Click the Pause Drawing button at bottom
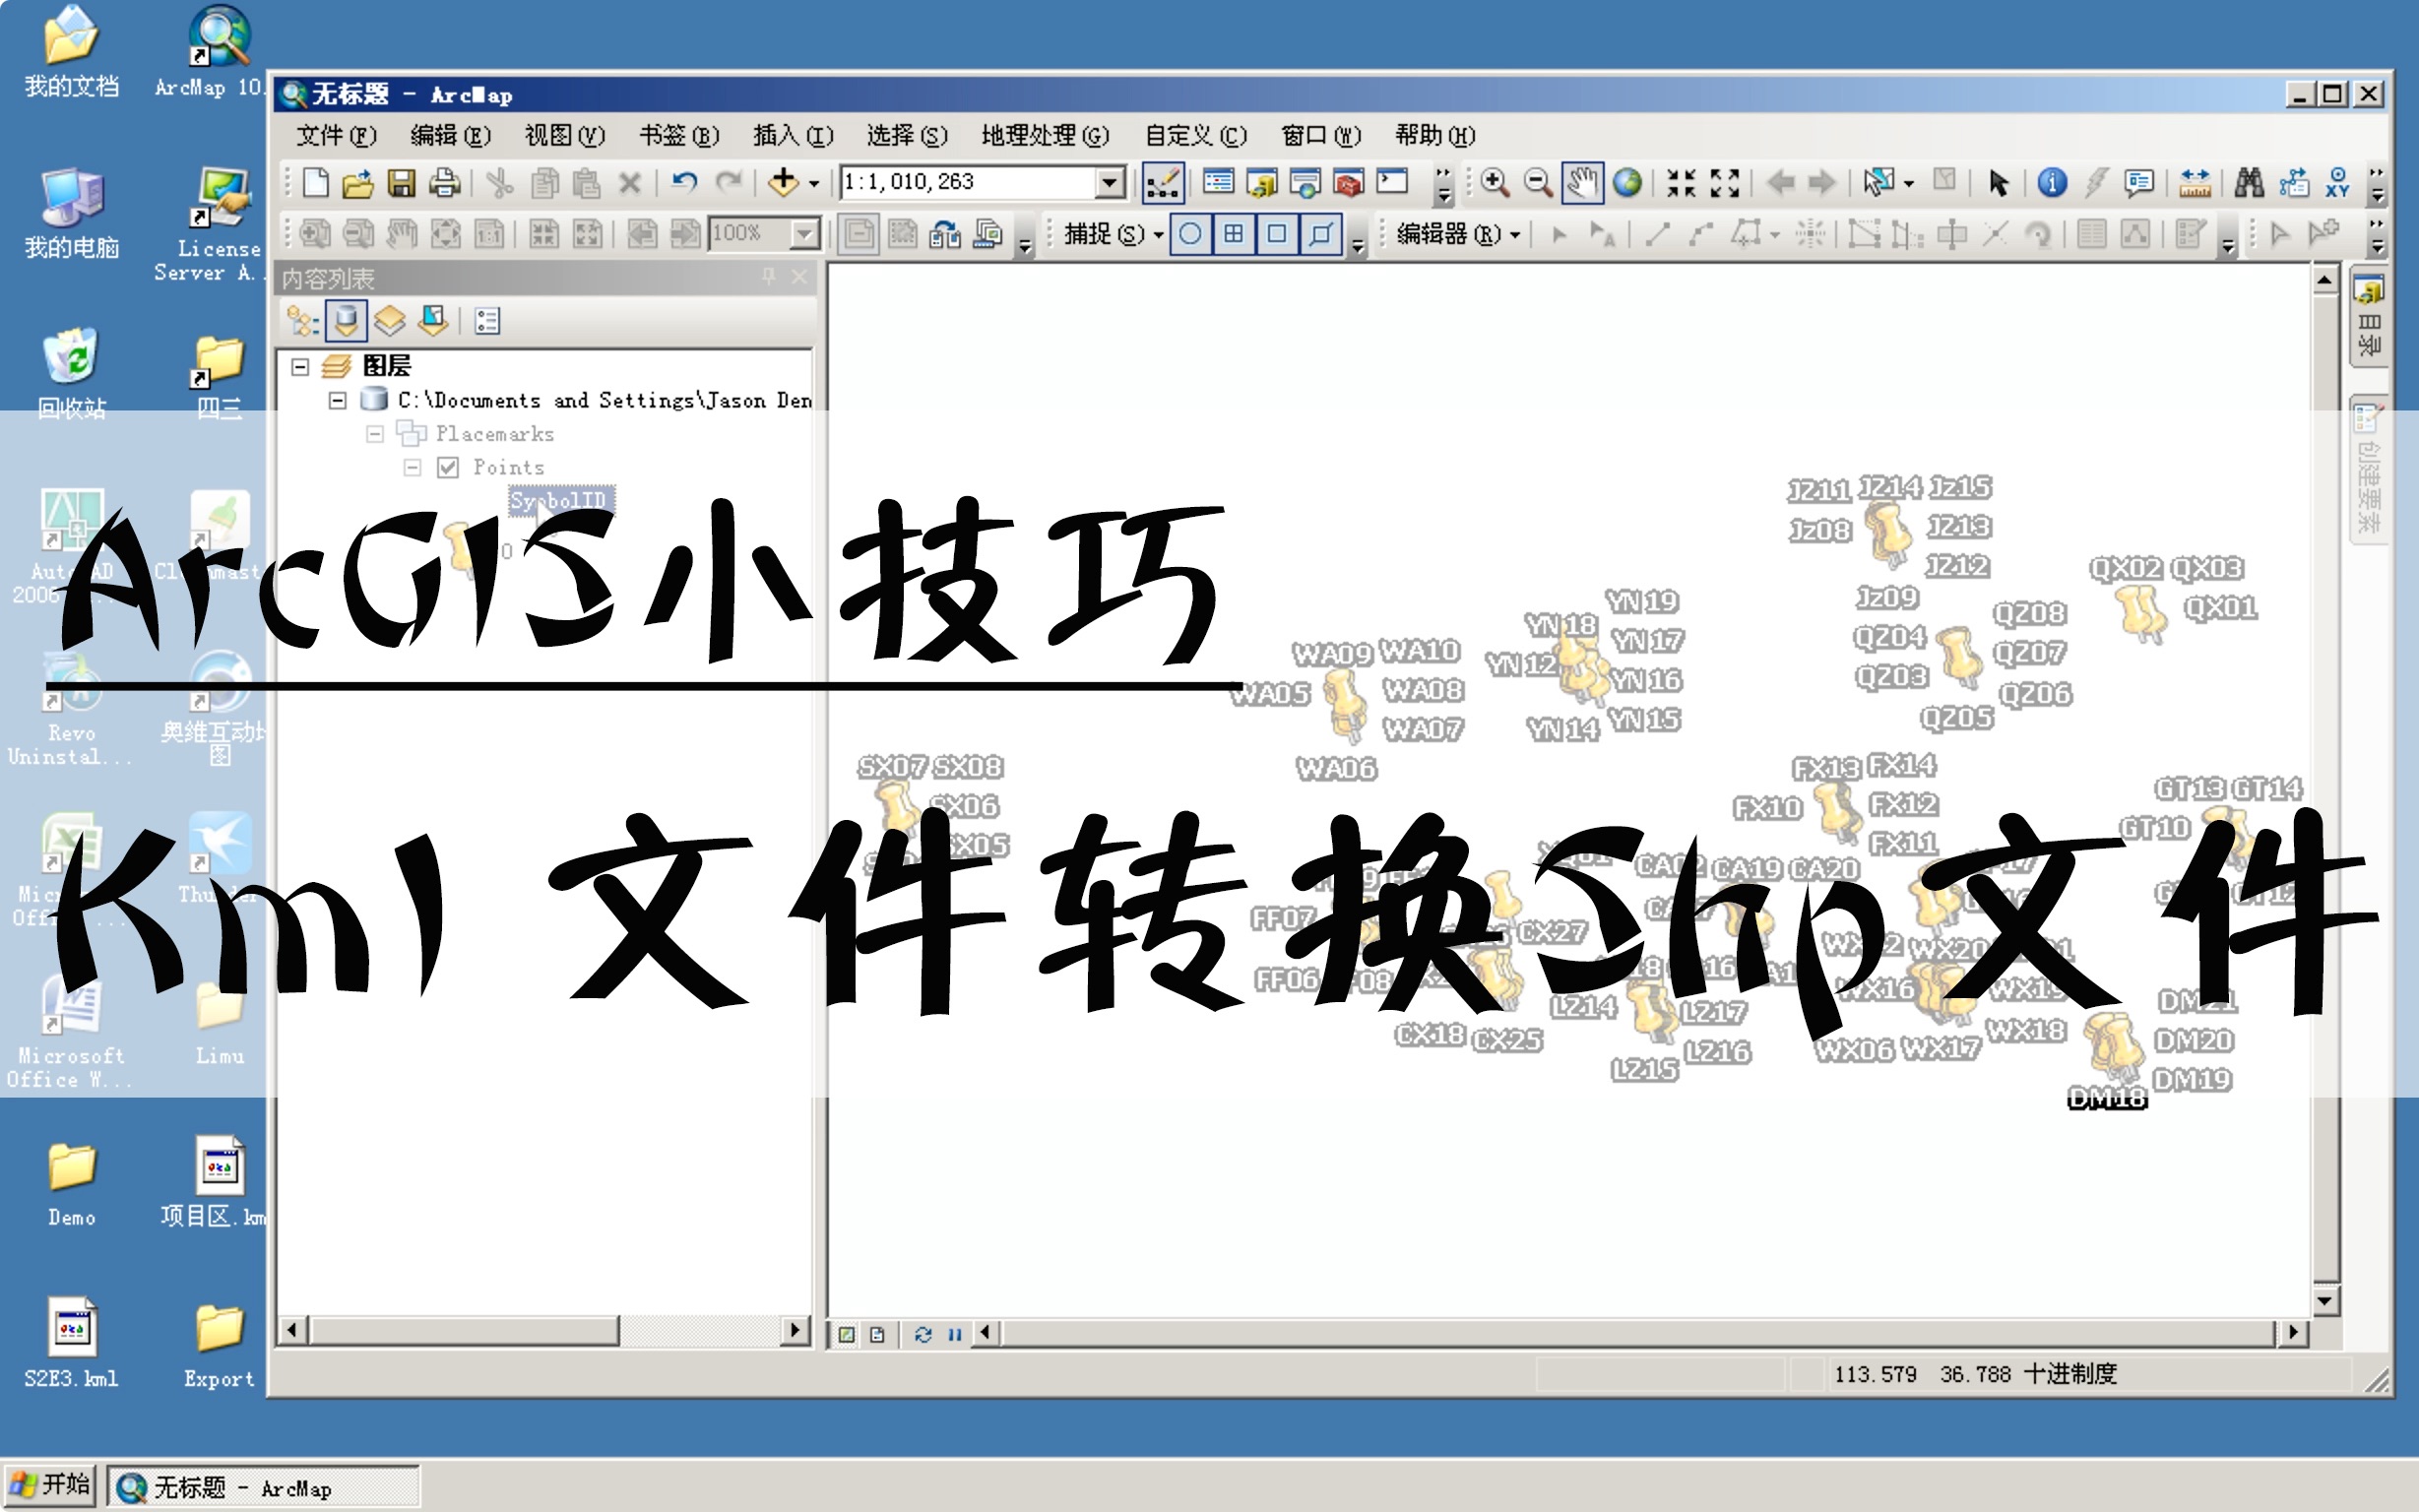The image size is (2419, 1512). point(954,1334)
